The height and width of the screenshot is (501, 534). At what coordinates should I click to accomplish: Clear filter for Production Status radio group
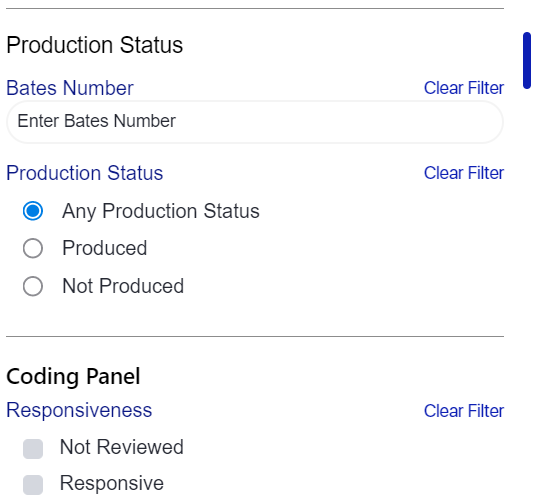[x=464, y=173]
